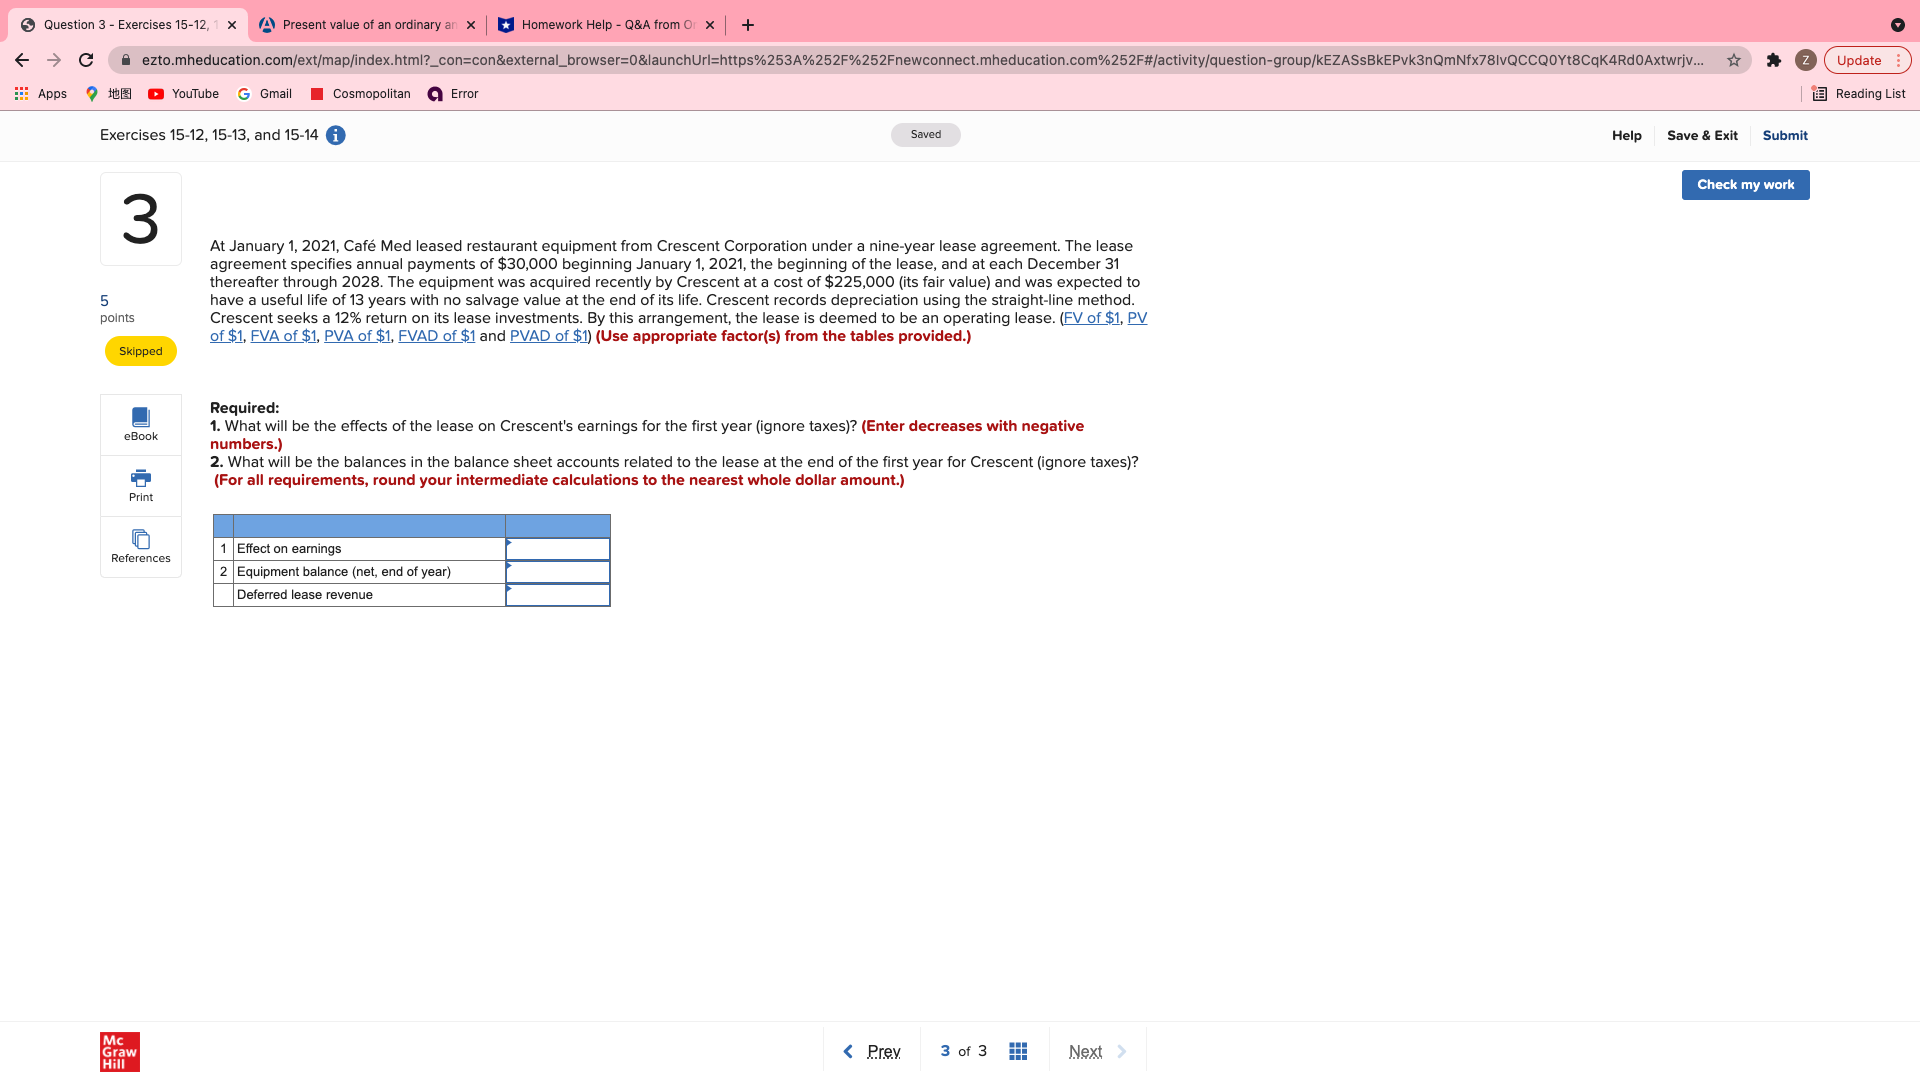Click Submit to turn in the assignment

click(x=1785, y=135)
